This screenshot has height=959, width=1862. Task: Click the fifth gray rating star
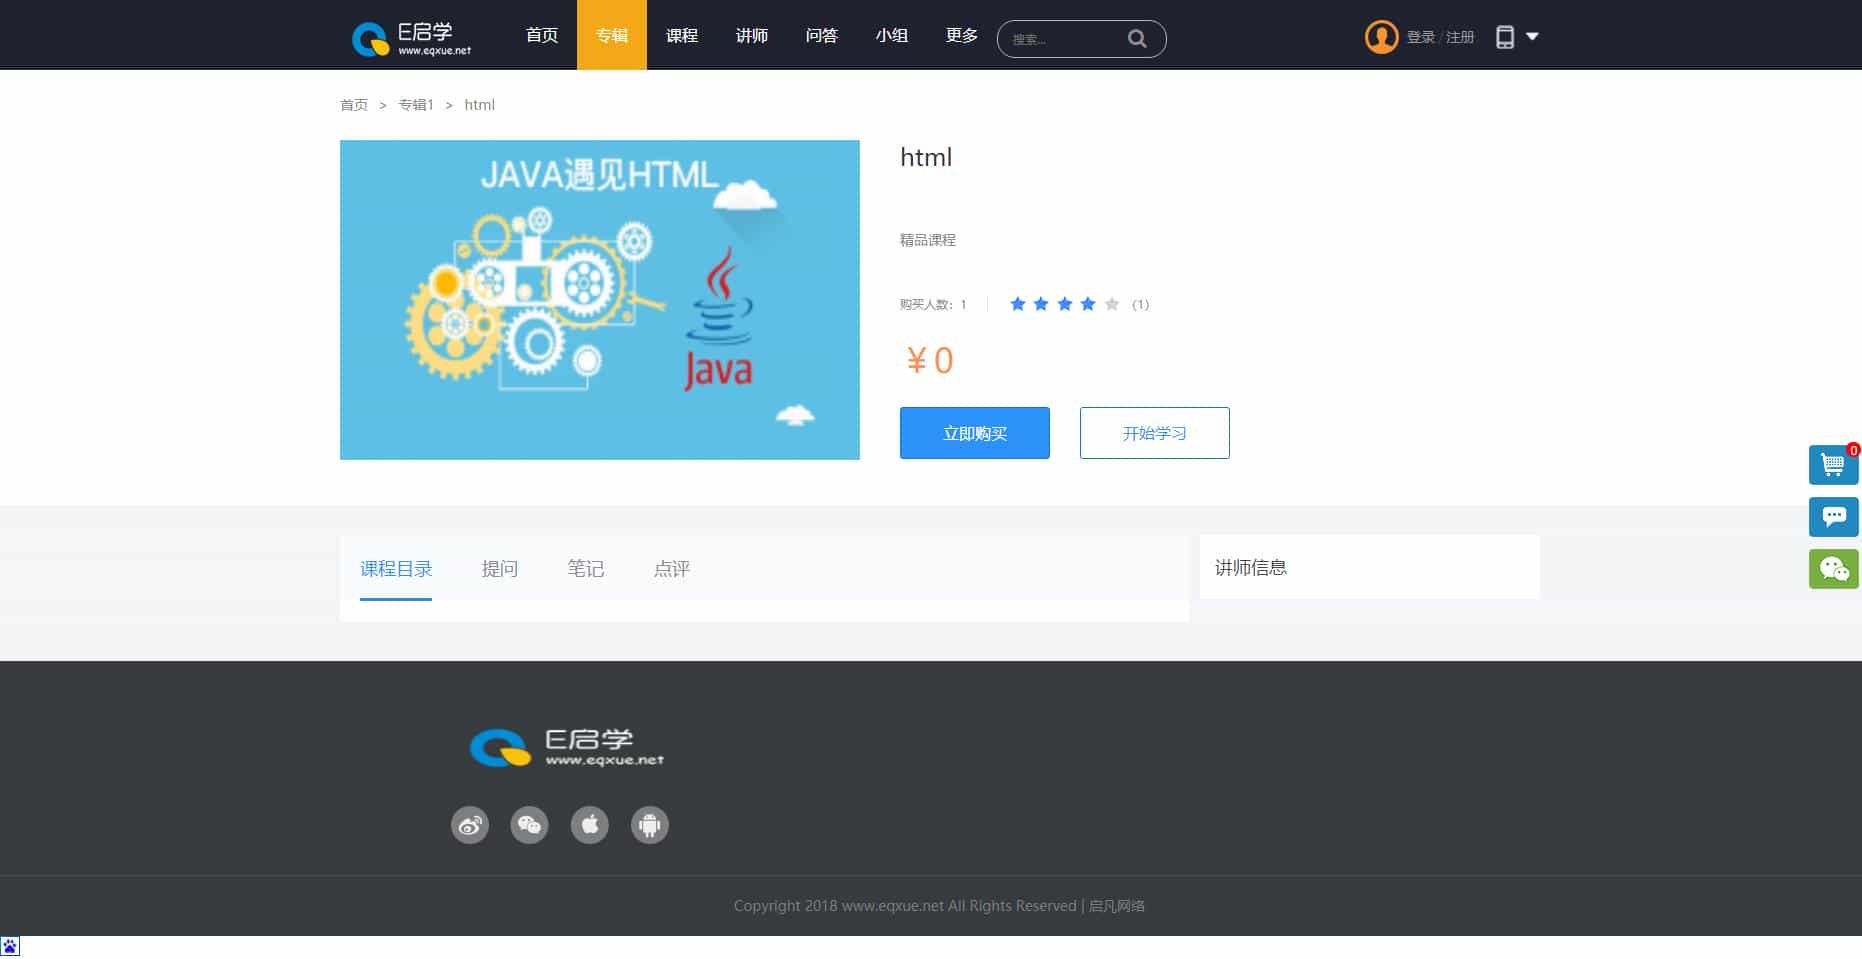click(1112, 304)
